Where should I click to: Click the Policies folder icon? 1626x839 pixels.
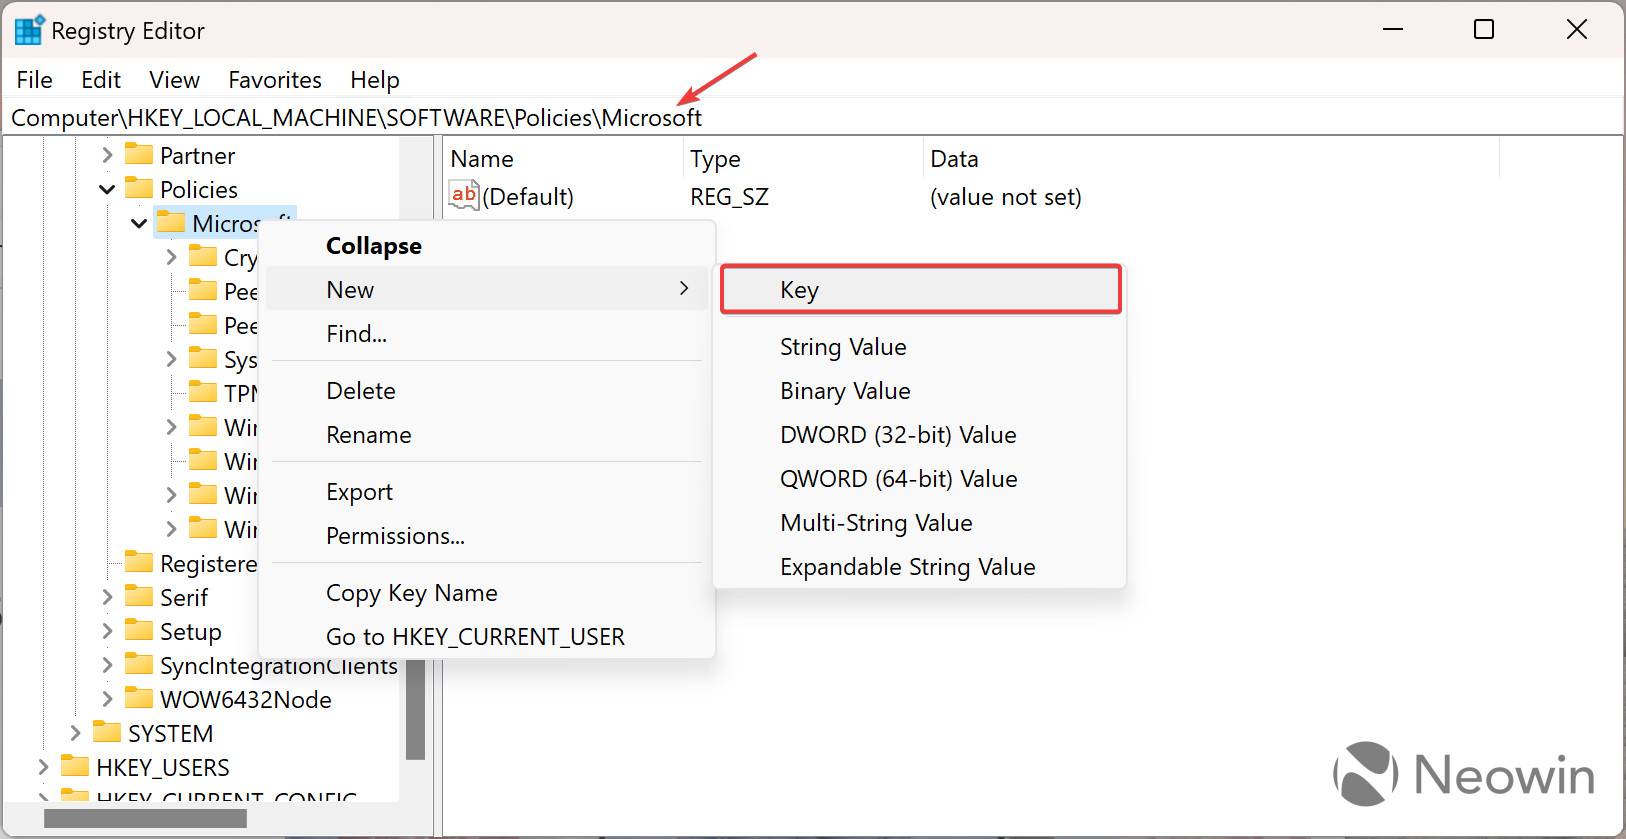point(139,189)
